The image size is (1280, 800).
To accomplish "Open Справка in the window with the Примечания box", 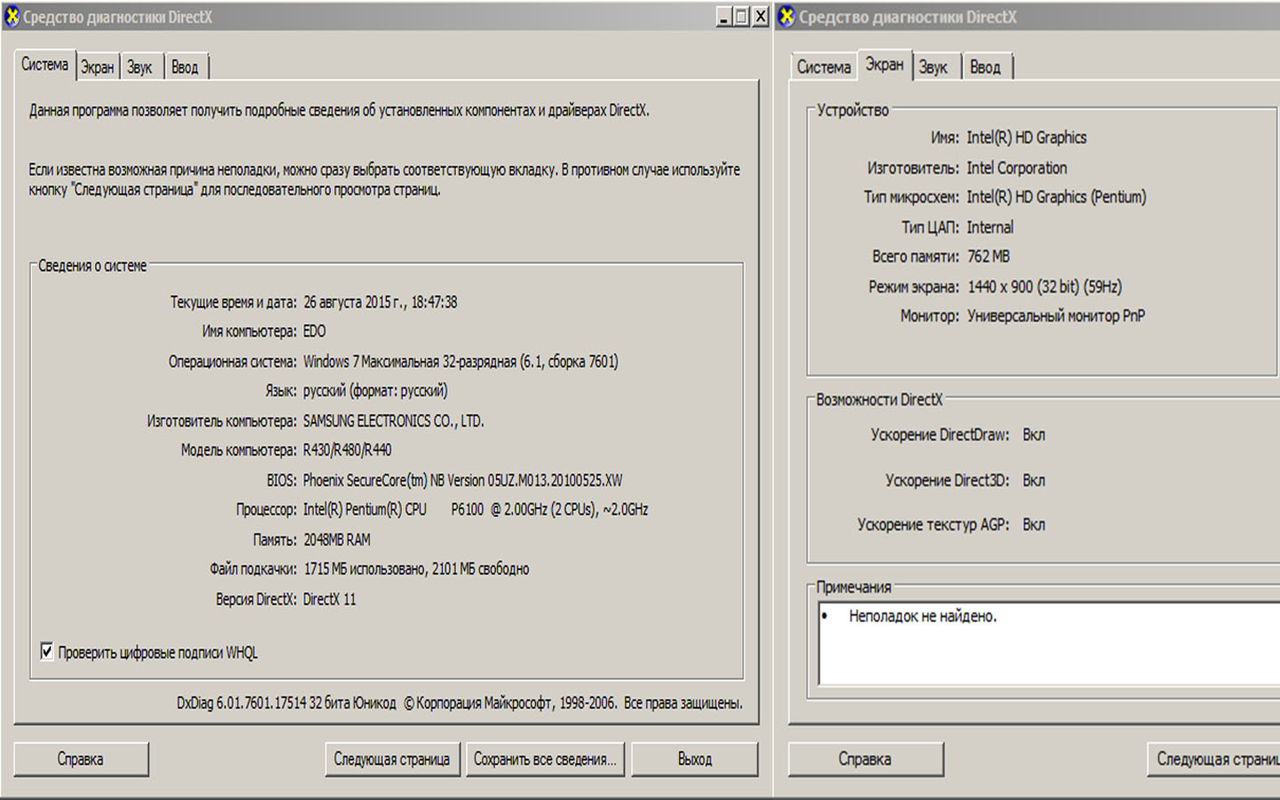I will 865,759.
